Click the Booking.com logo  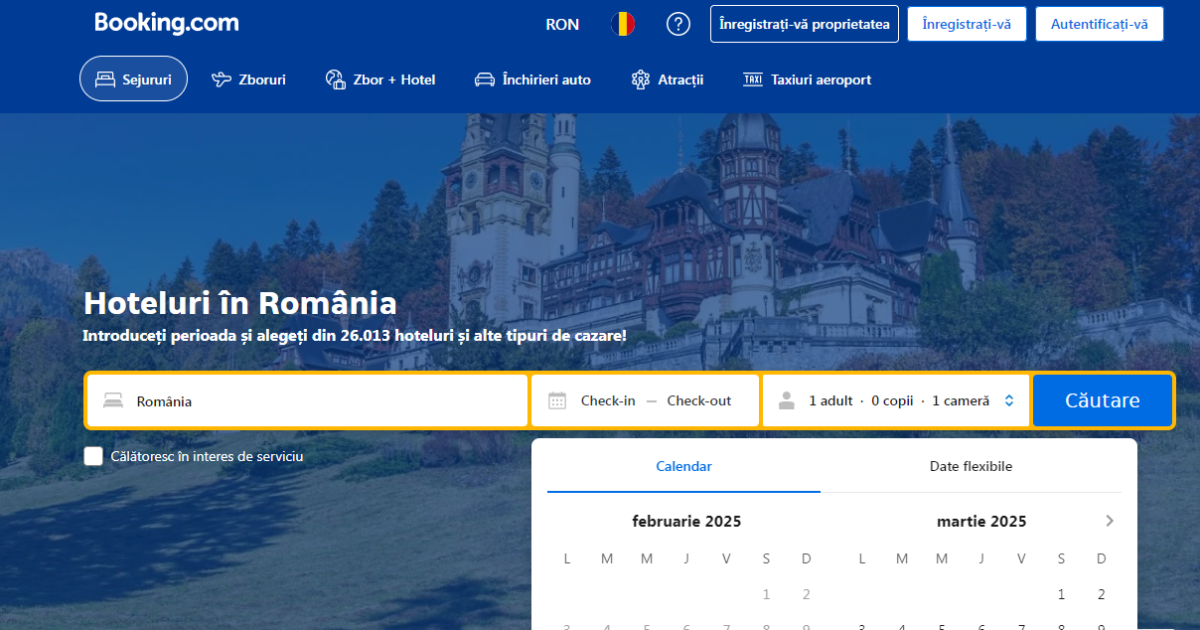(x=166, y=22)
